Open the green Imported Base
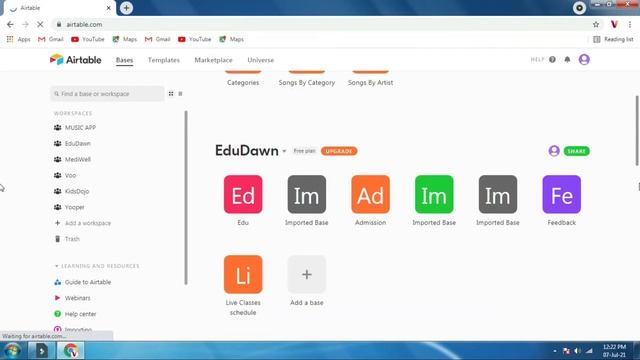 [x=434, y=194]
